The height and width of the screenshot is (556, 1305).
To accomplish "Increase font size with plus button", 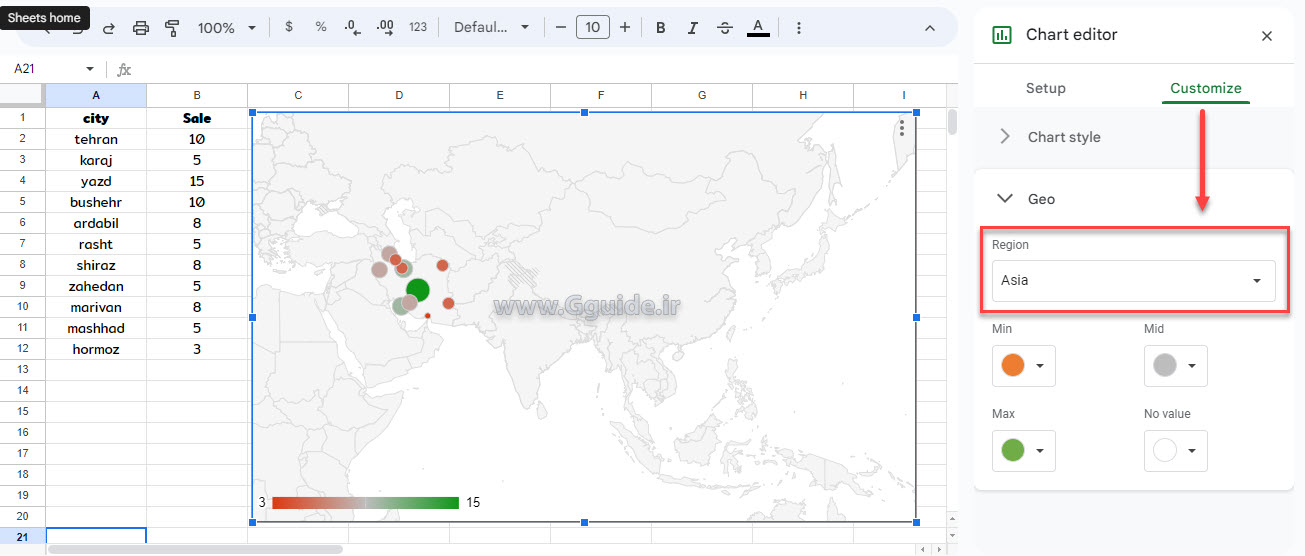I will [x=625, y=28].
